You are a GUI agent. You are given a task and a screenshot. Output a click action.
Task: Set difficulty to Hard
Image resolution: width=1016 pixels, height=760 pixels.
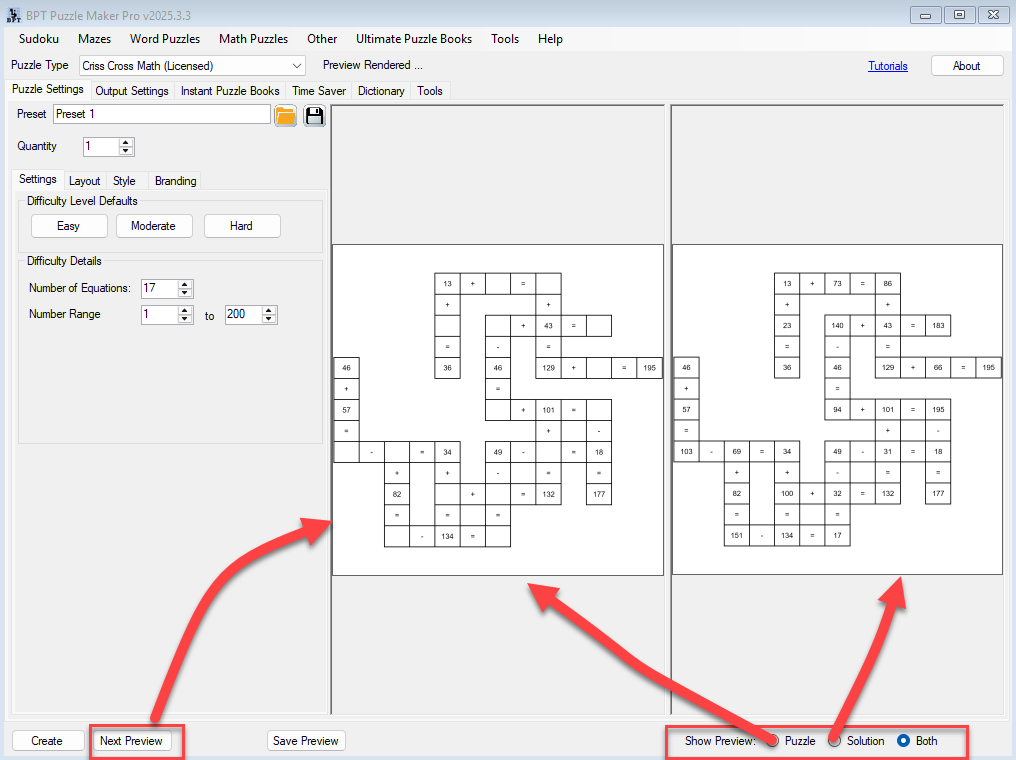tap(241, 226)
